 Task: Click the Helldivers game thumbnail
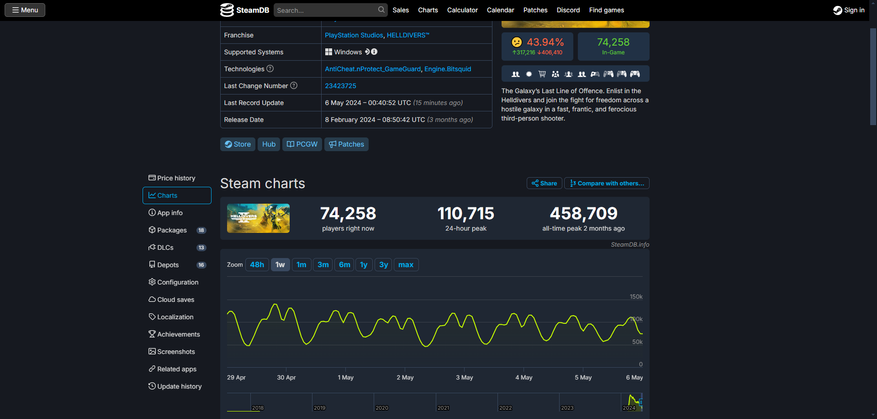pyautogui.click(x=258, y=218)
